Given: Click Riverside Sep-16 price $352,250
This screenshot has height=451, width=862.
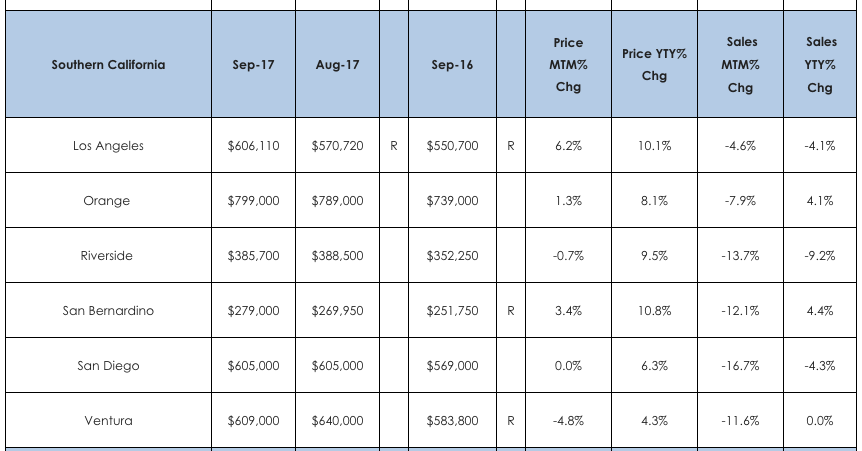Looking at the screenshot, I should 452,256.
